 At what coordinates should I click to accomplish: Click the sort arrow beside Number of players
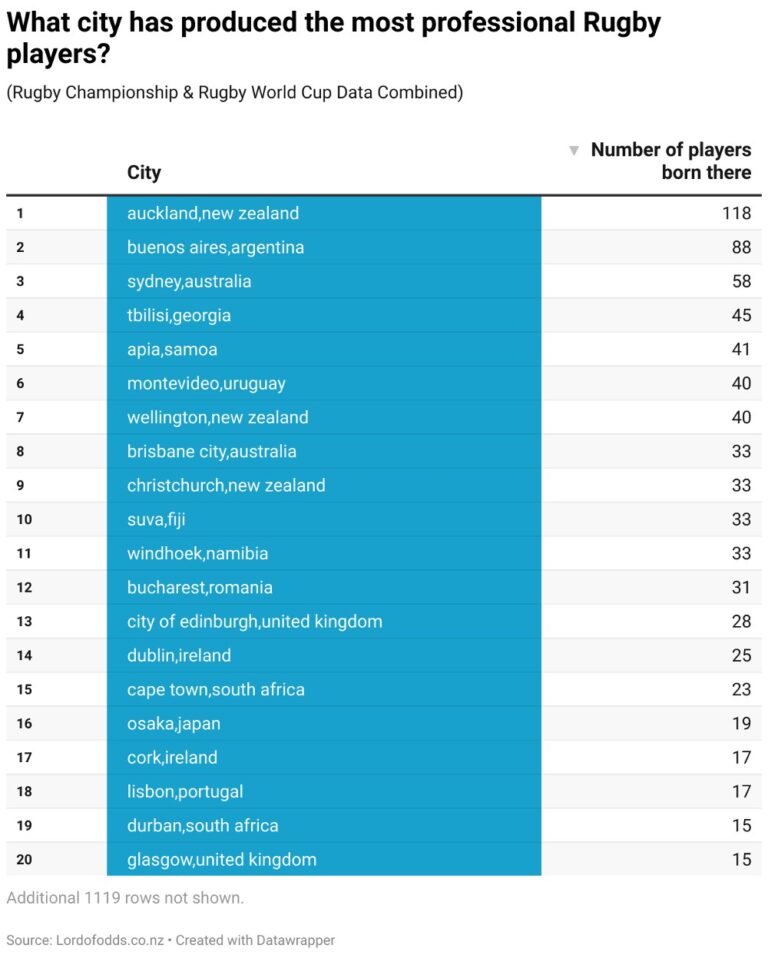(574, 150)
